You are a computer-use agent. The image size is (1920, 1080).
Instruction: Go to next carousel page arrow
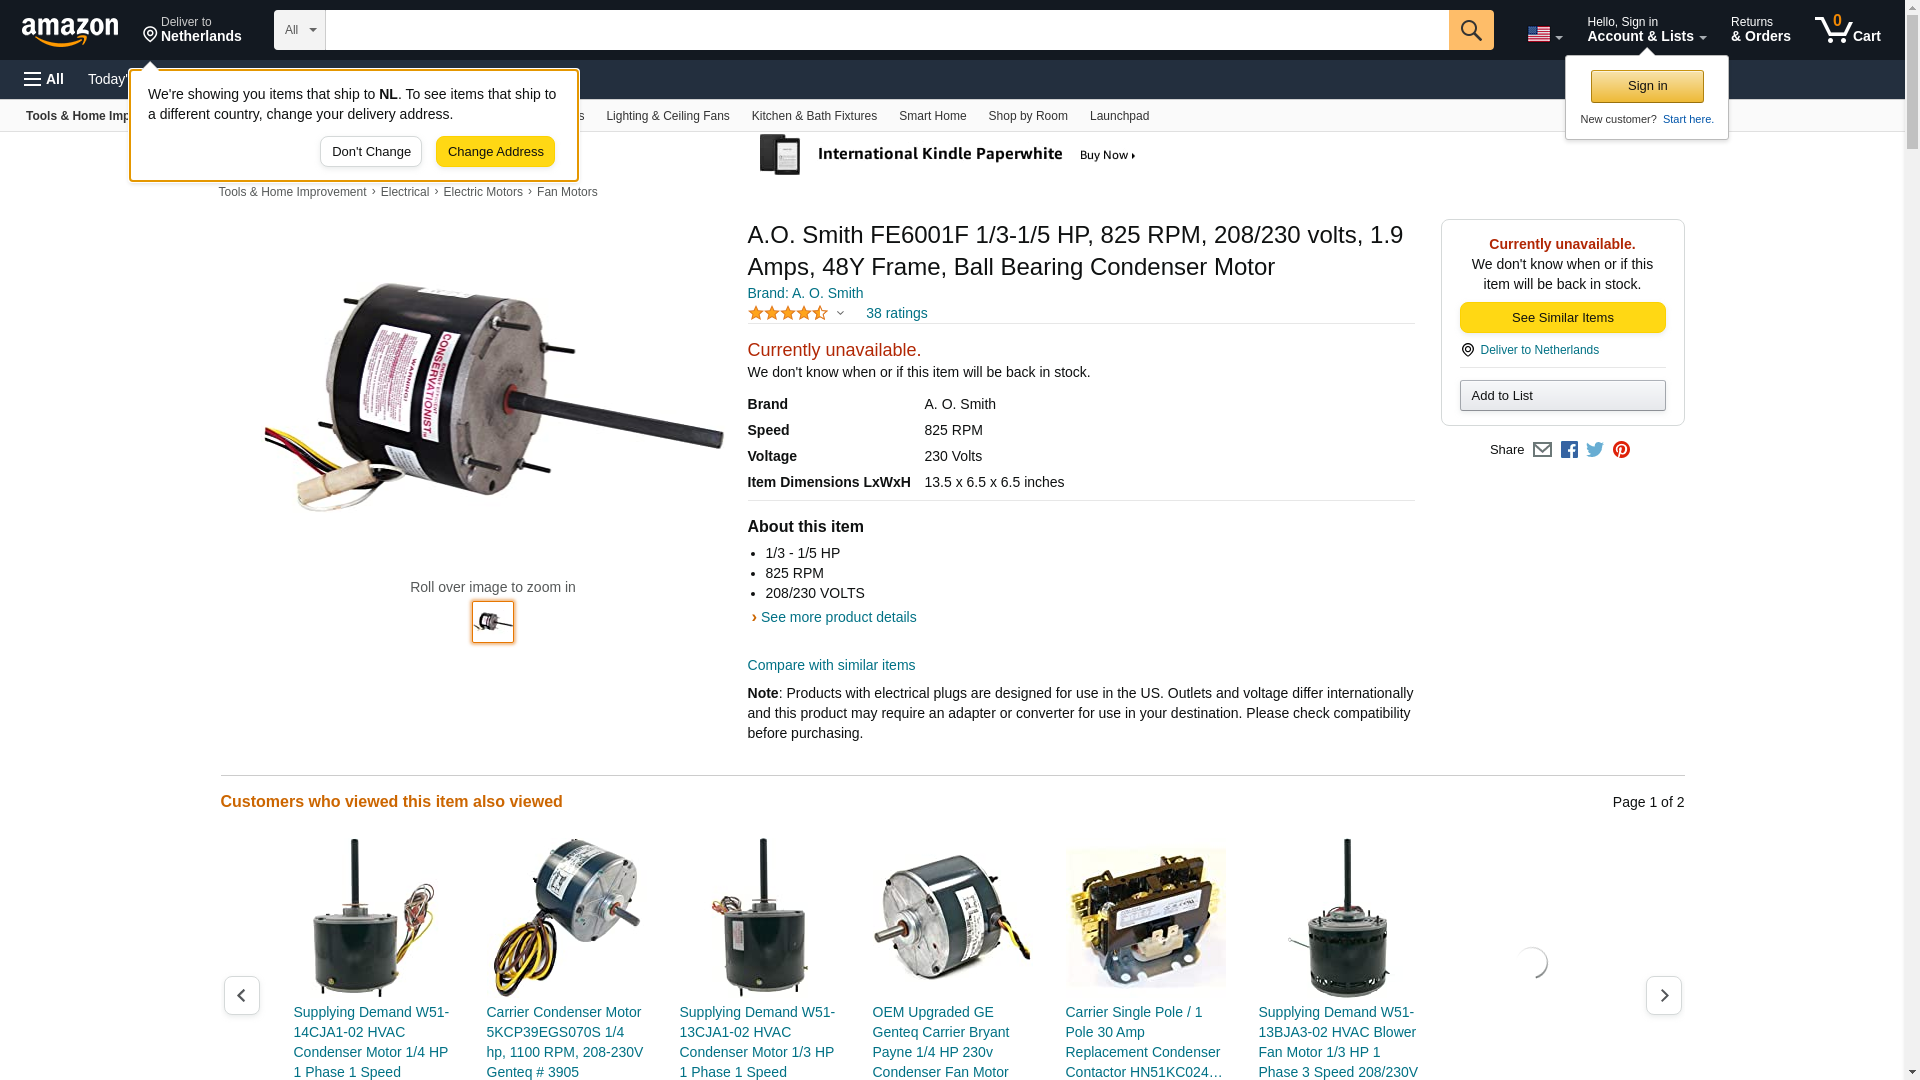tap(1664, 996)
